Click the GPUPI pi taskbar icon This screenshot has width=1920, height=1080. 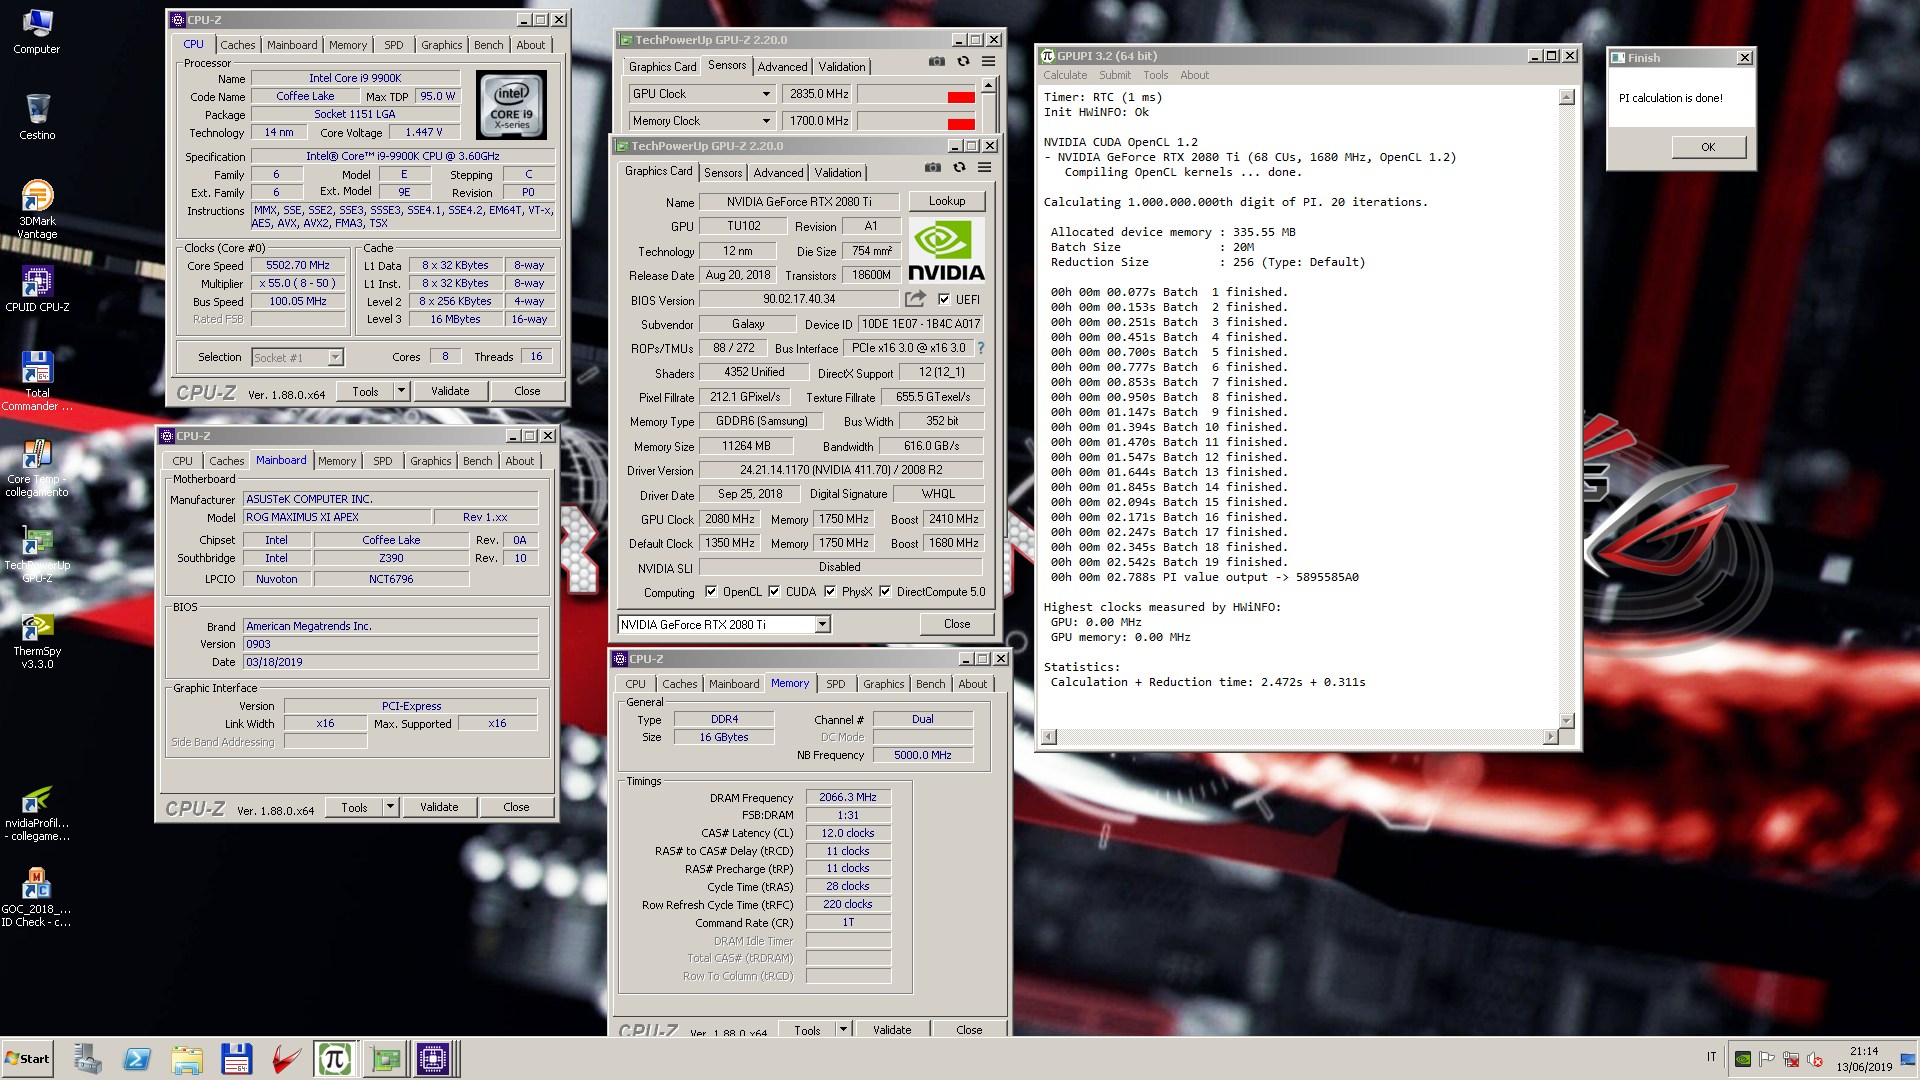(x=334, y=1059)
